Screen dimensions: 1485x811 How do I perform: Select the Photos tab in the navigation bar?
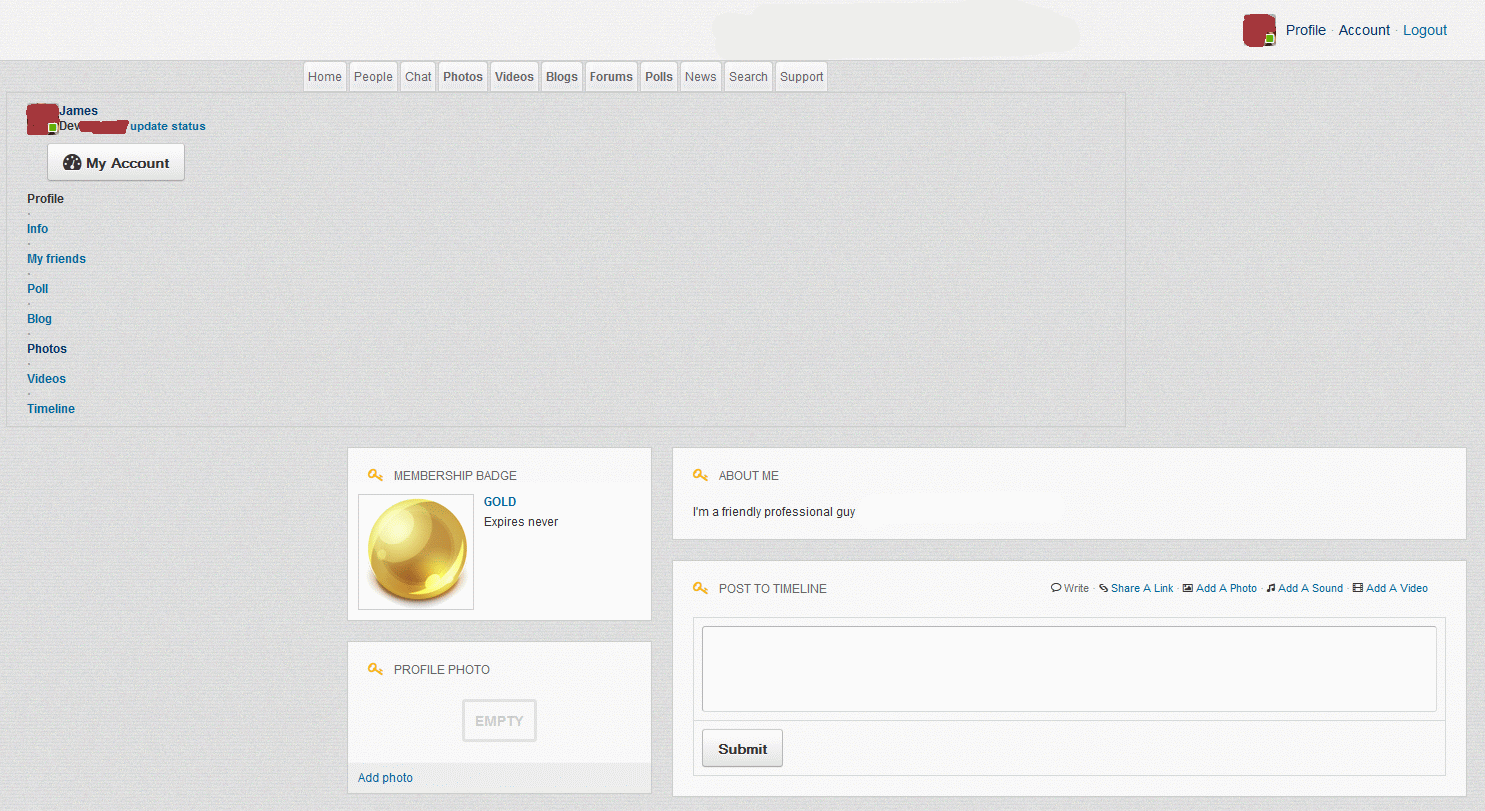point(463,77)
